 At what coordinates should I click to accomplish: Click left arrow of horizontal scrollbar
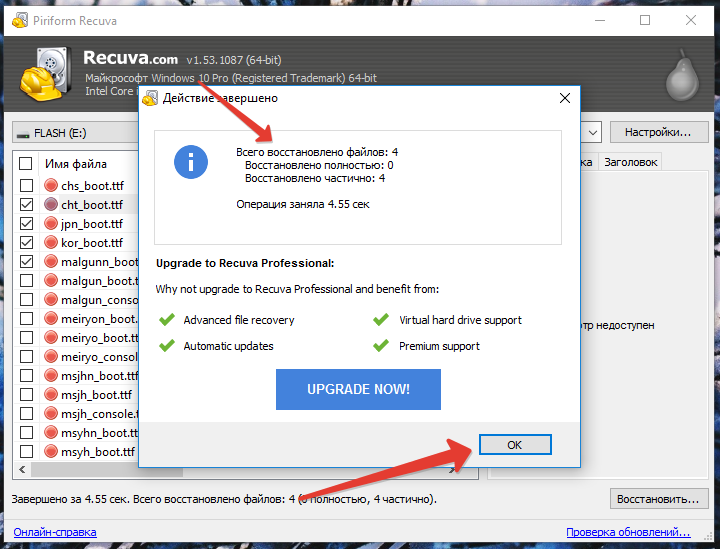coord(22,470)
